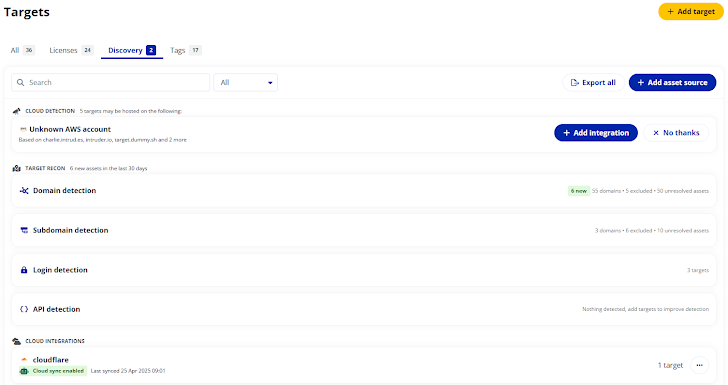
Task: Expand the Login detection row
Action: click(364, 270)
